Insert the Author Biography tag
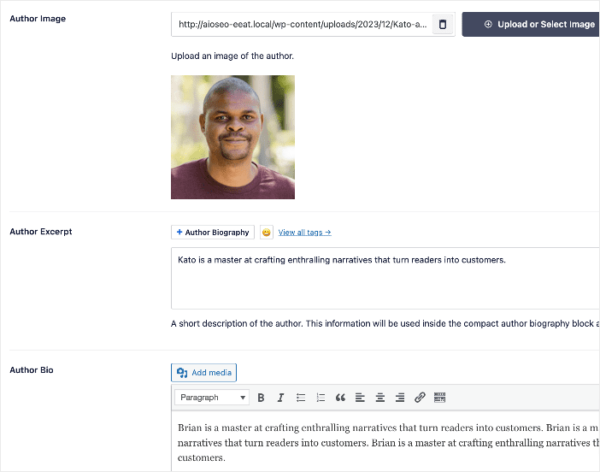The image size is (600, 472). [x=213, y=232]
